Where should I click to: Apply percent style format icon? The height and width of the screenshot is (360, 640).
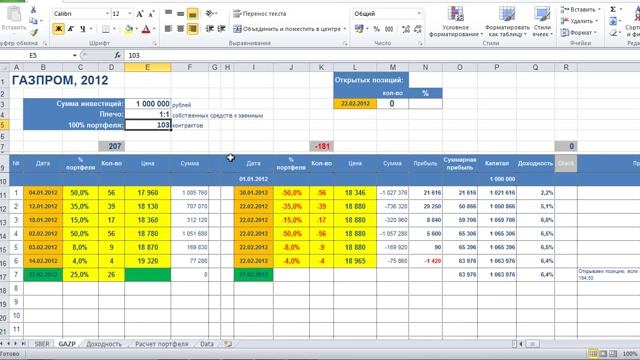pyautogui.click(x=376, y=29)
